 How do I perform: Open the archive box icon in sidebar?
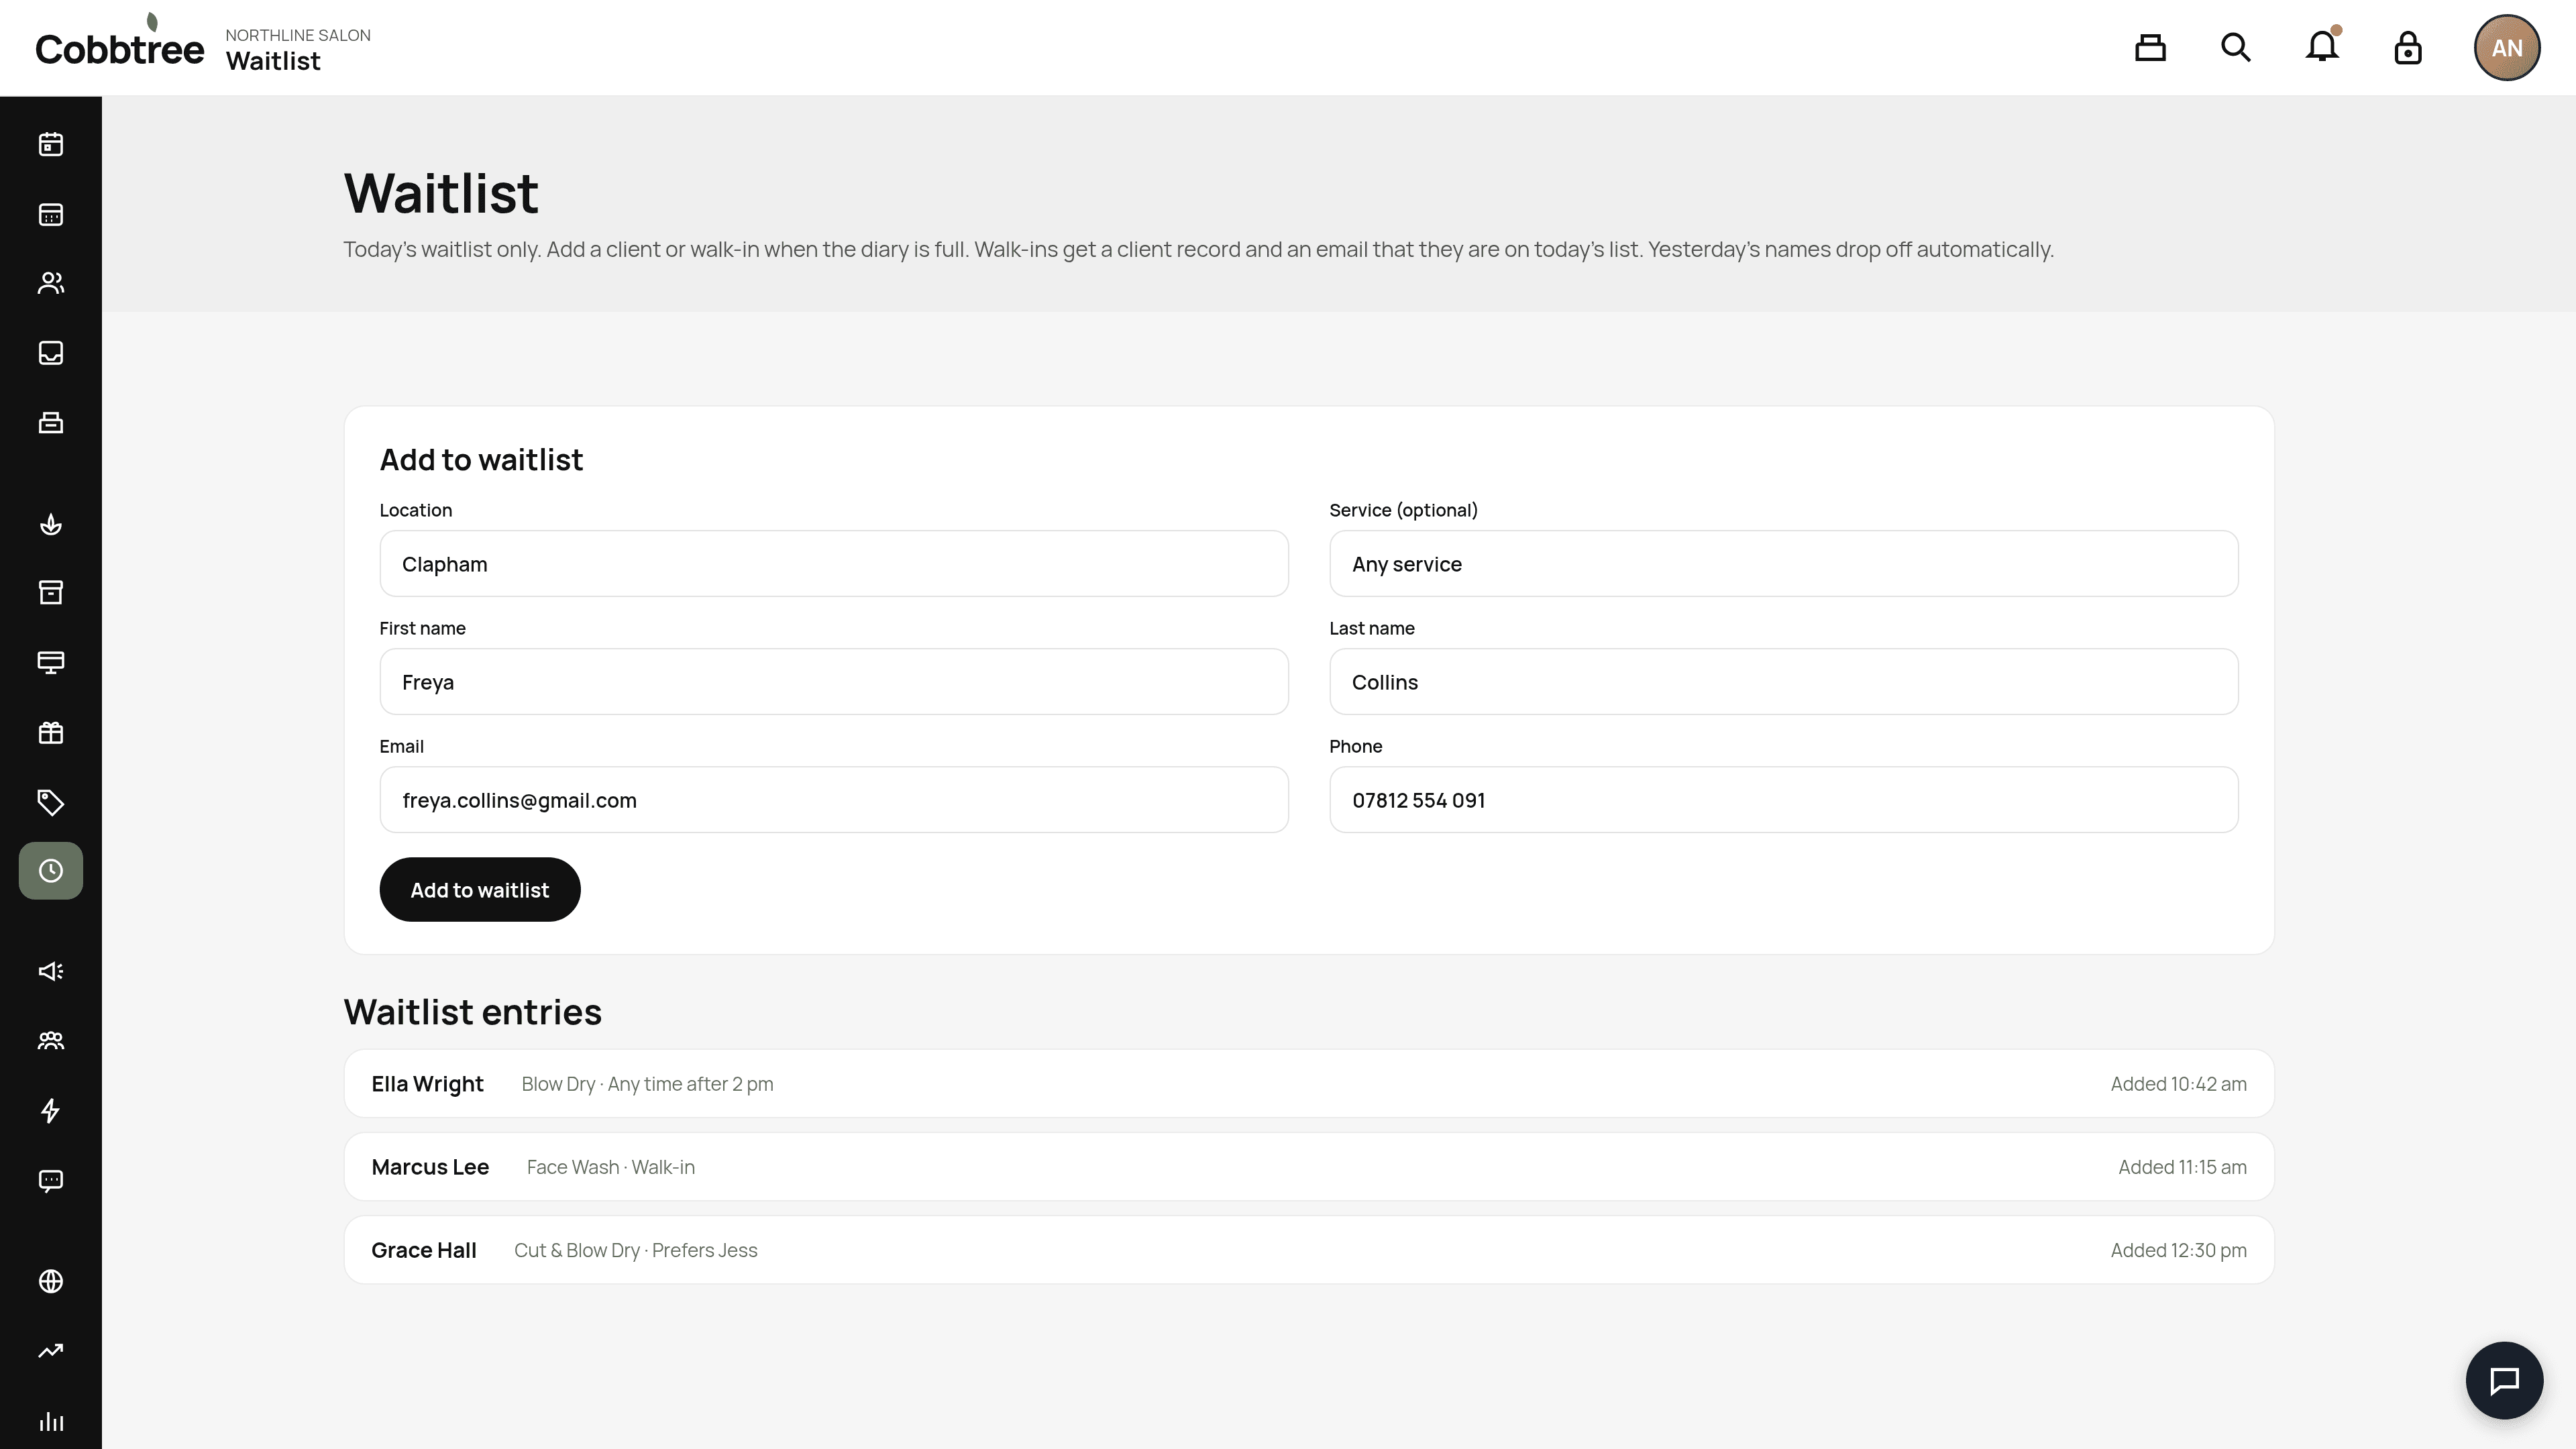click(x=51, y=593)
